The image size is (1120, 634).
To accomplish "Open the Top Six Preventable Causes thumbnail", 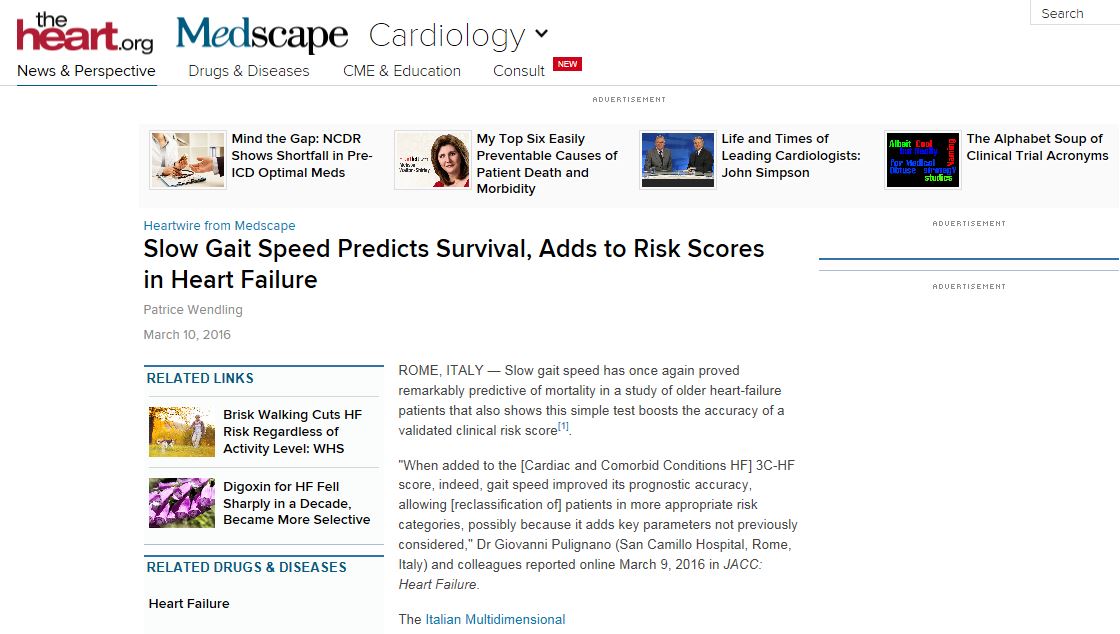I will pyautogui.click(x=432, y=160).
